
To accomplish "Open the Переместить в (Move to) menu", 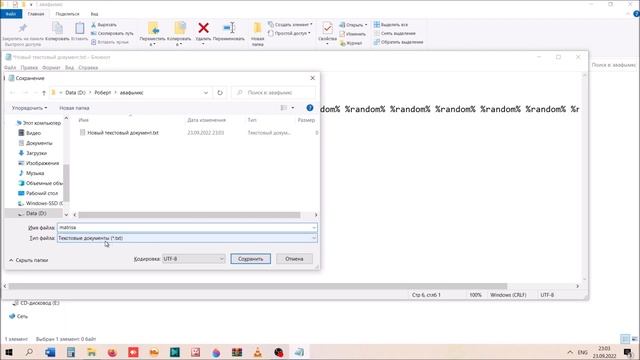I will (152, 34).
